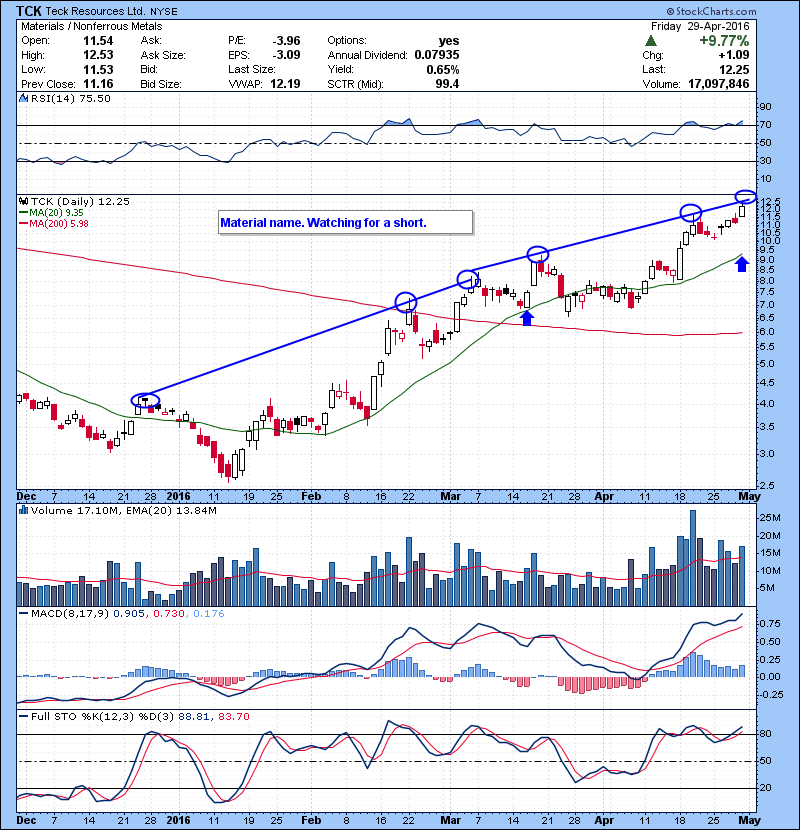800x830 pixels.
Task: Click the Low value 11.53
Action: click(98, 69)
